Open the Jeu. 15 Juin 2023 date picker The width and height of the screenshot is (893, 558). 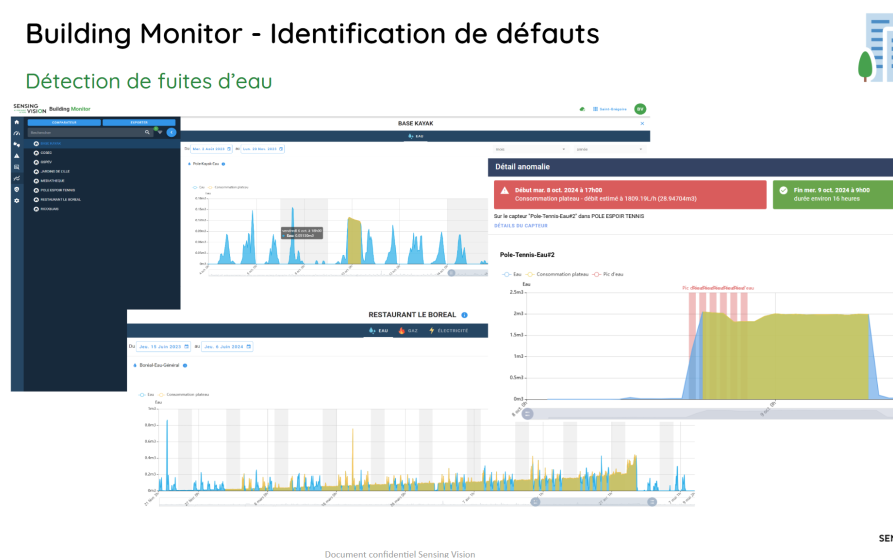pos(164,347)
